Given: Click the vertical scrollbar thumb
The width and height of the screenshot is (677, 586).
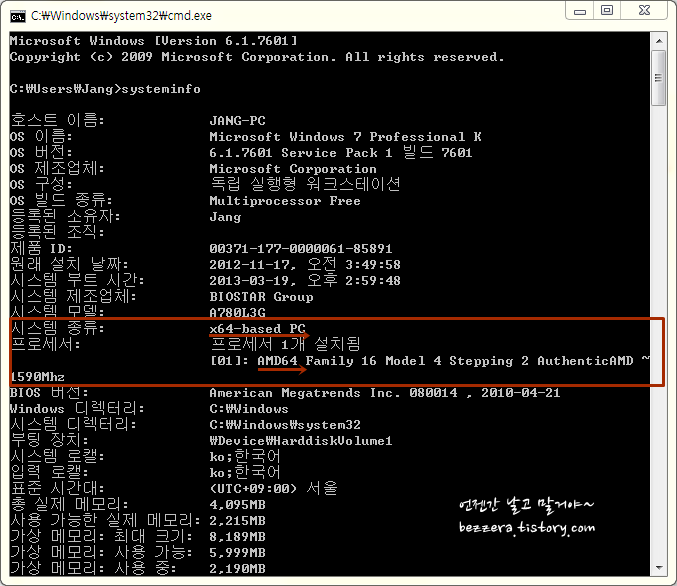Looking at the screenshot, I should pyautogui.click(x=659, y=75).
